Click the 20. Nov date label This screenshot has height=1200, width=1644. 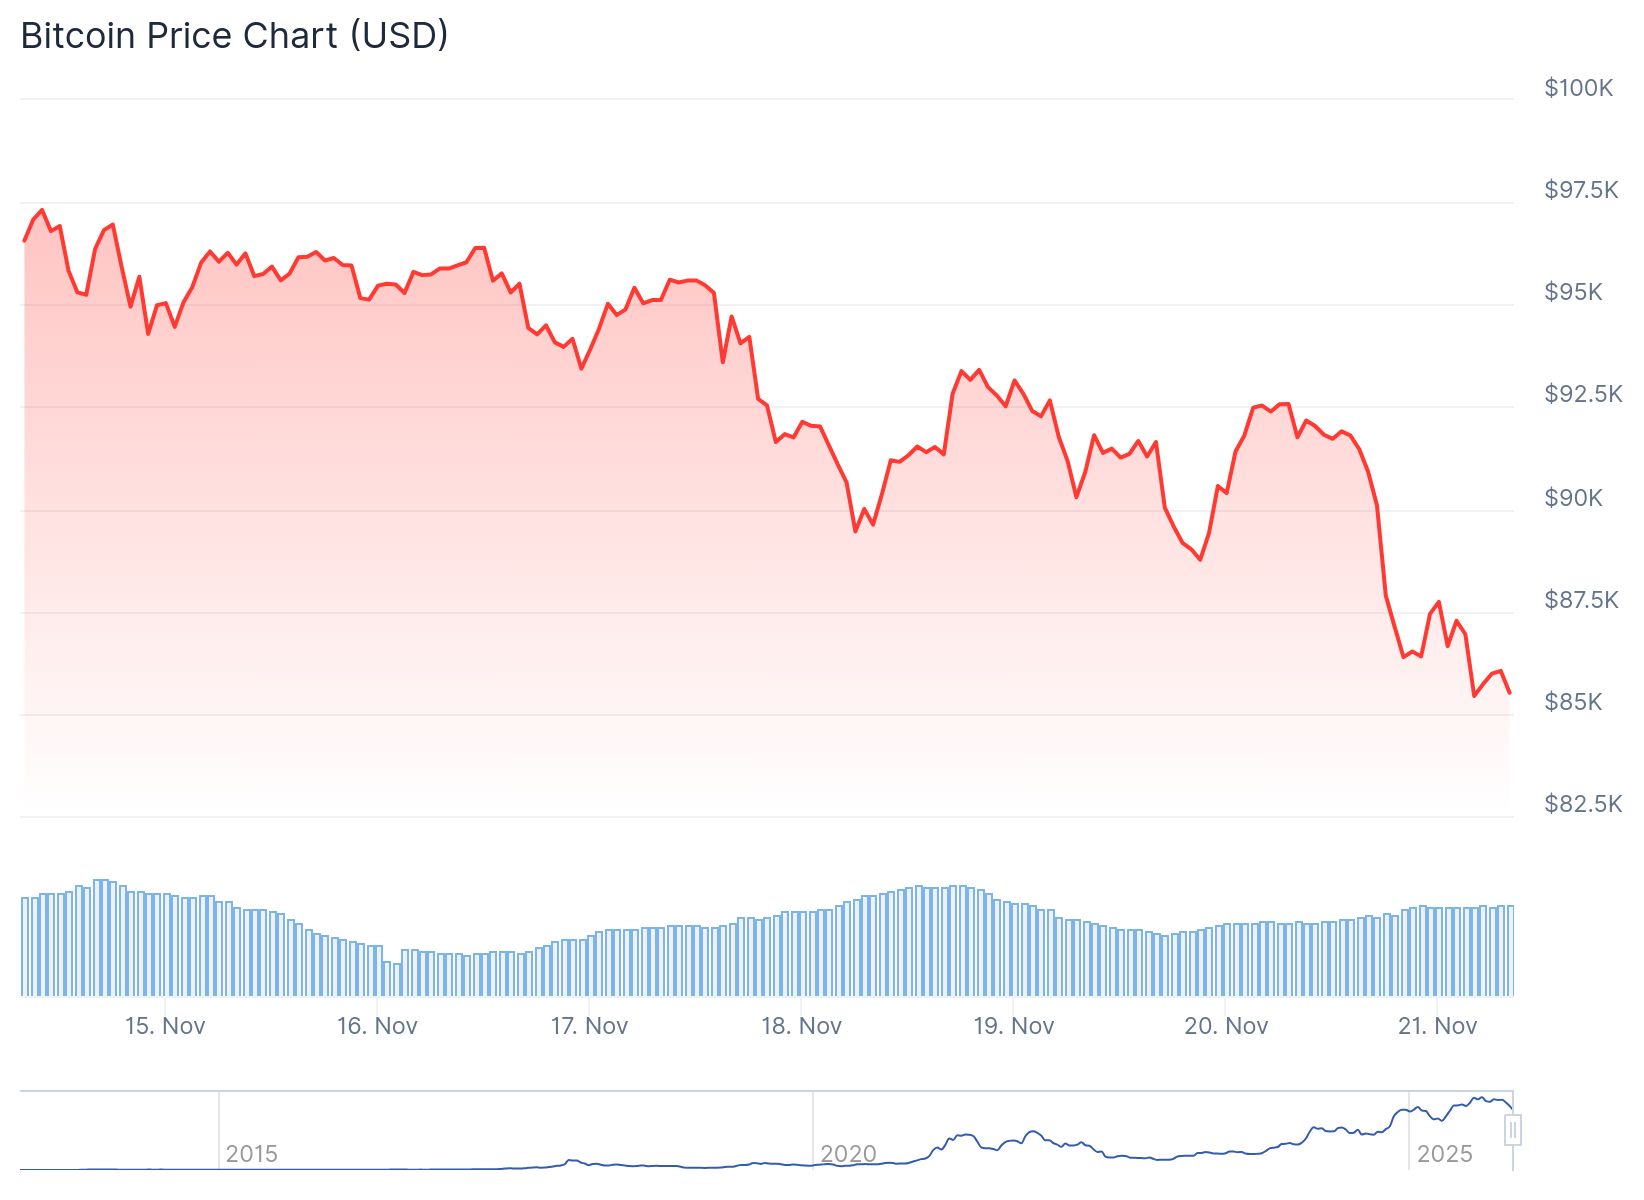pyautogui.click(x=1226, y=1026)
